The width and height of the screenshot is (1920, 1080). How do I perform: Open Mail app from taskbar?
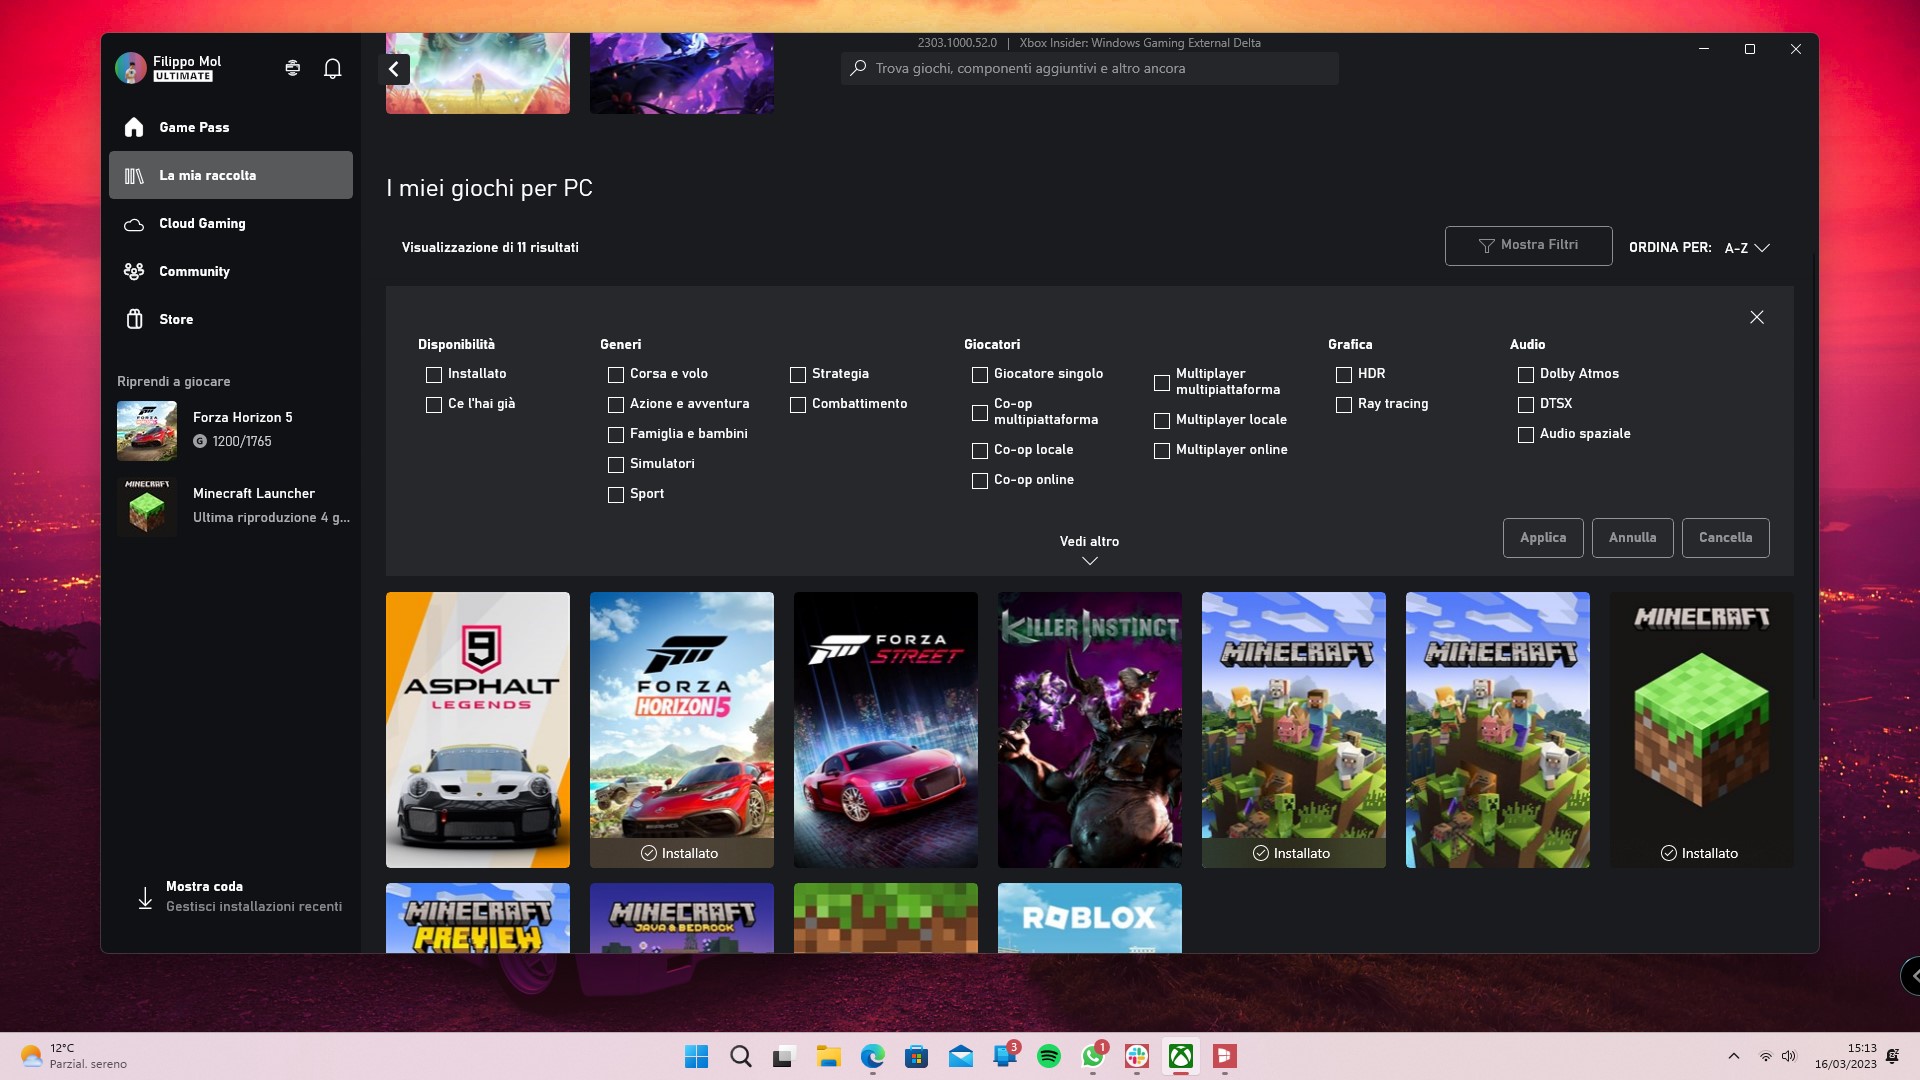point(961,1056)
